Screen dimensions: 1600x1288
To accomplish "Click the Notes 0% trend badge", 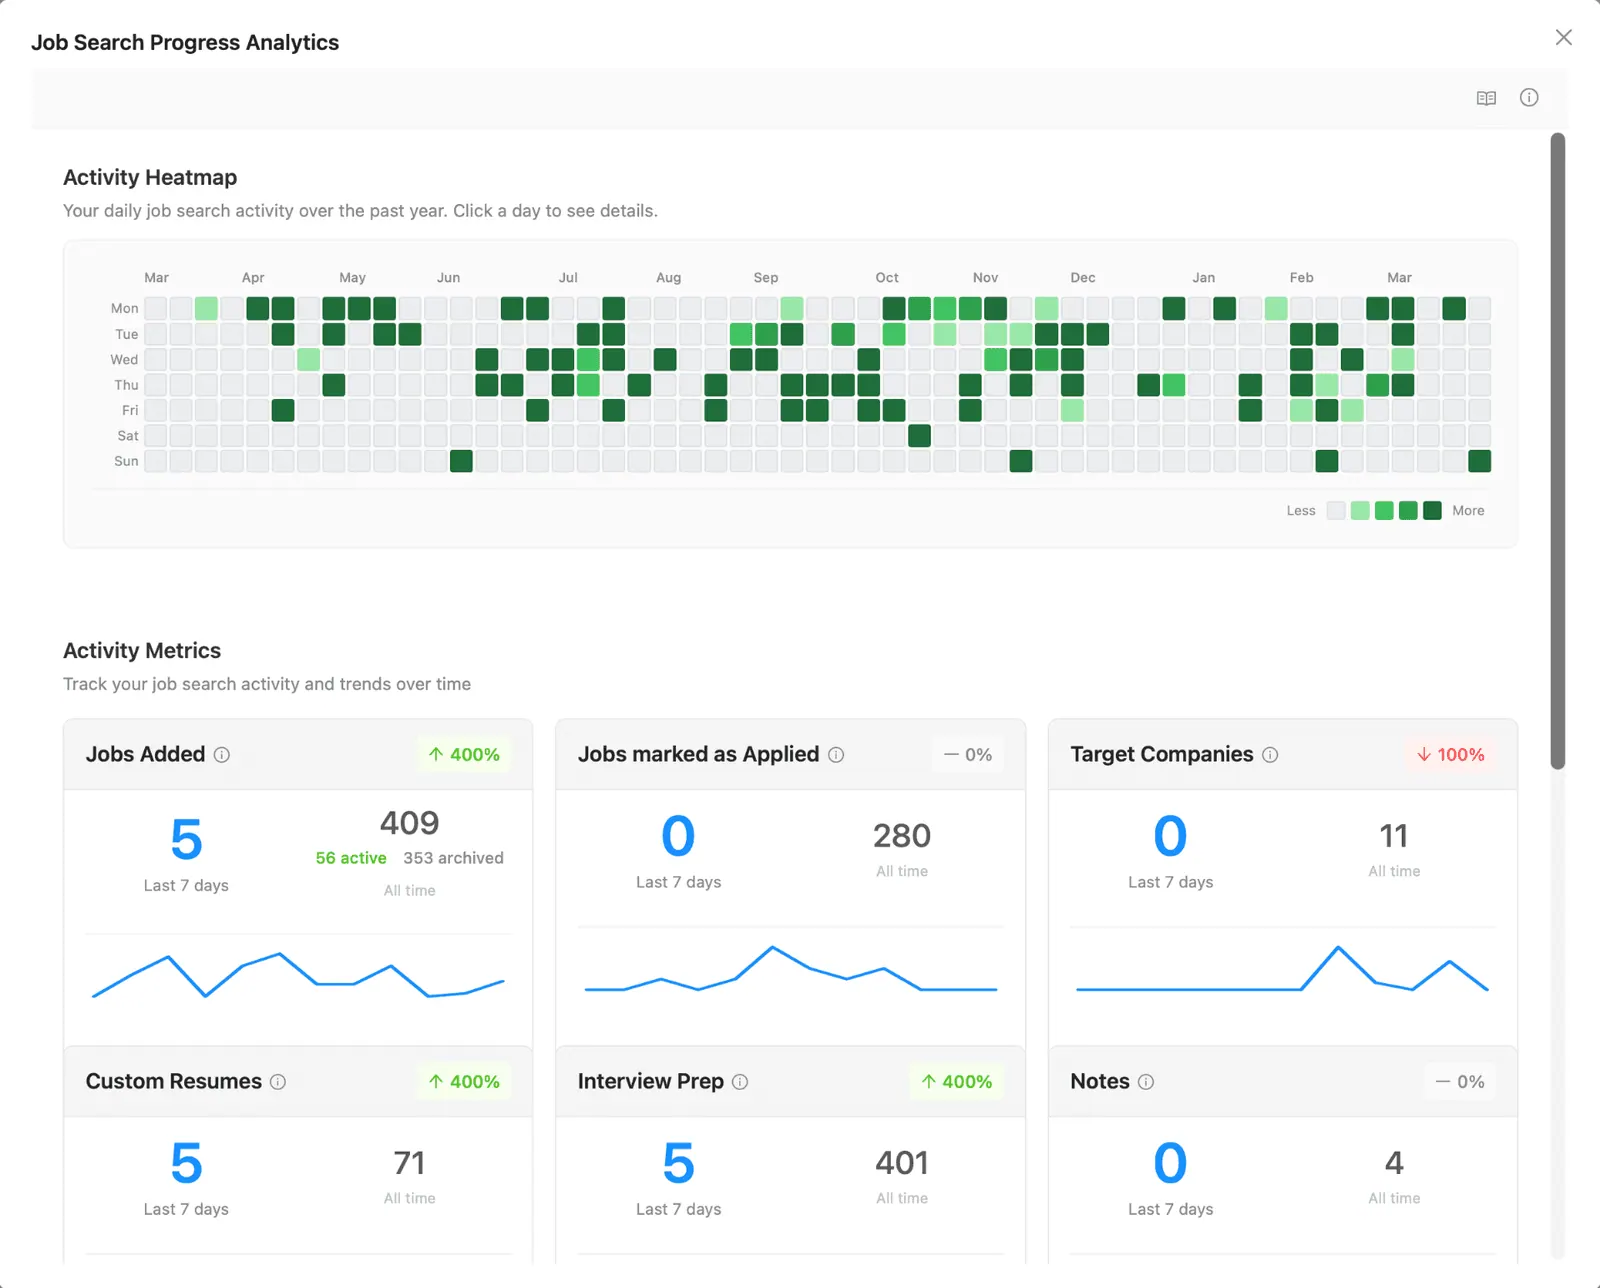I will 1460,1082.
